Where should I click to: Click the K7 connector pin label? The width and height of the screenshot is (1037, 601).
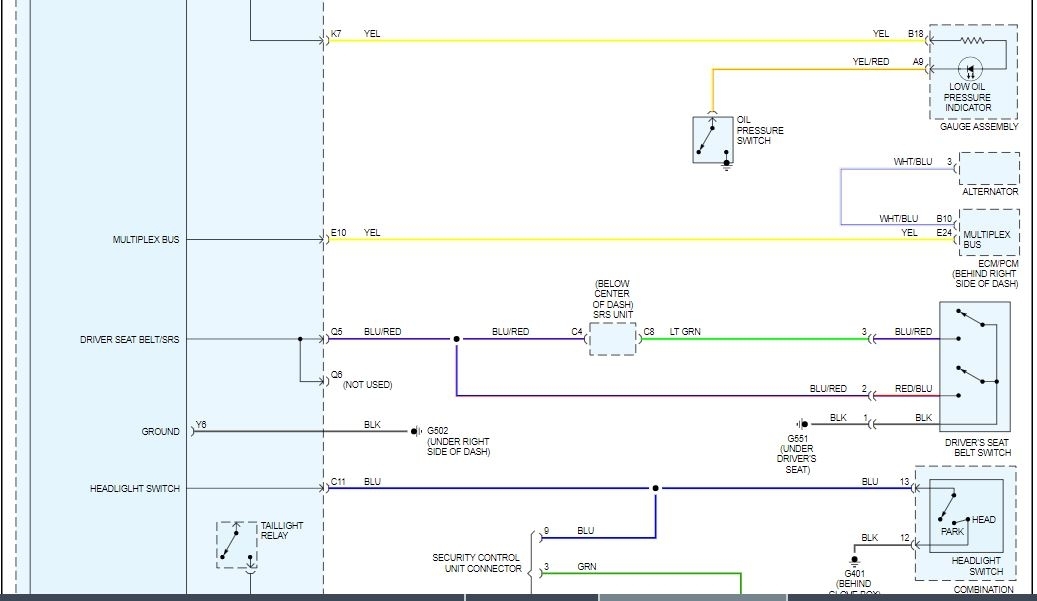pyautogui.click(x=336, y=34)
